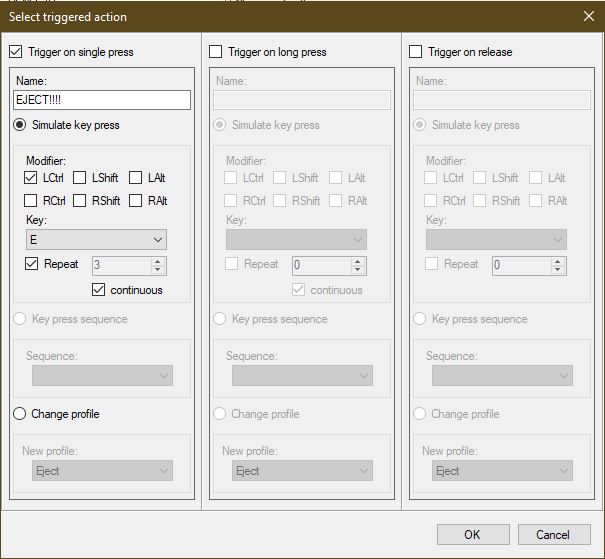Select Change profile in single press panel
The height and width of the screenshot is (559, 605).
click(x=20, y=414)
